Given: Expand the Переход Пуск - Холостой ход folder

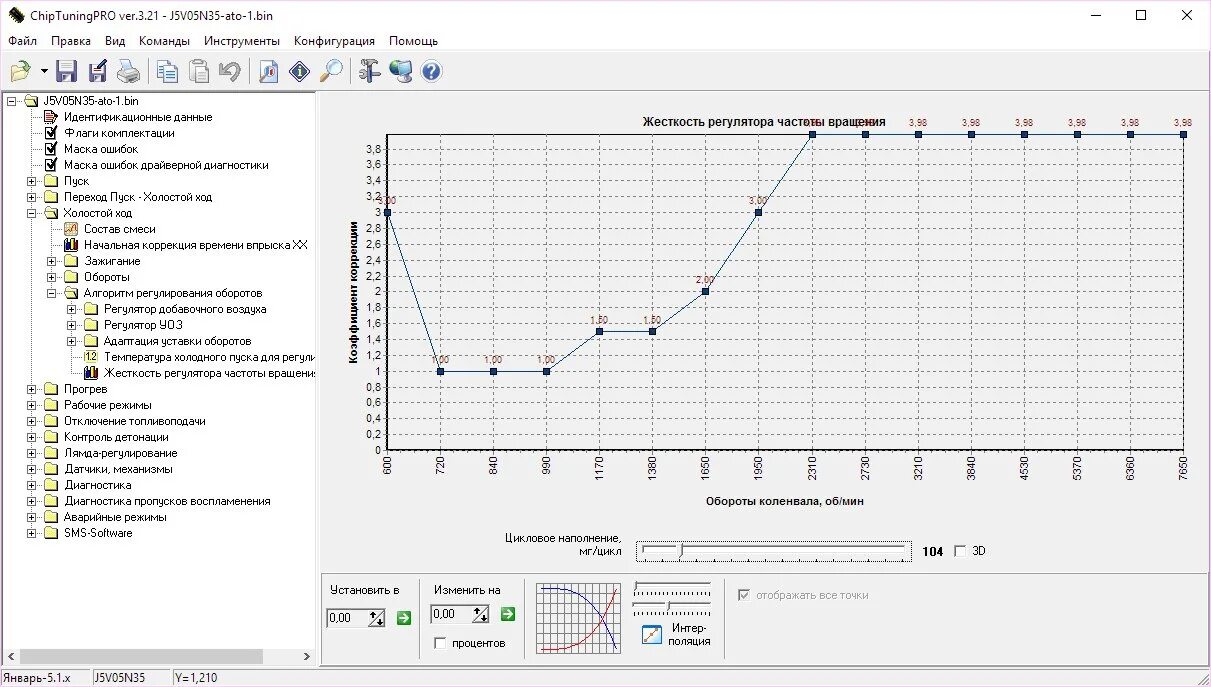Looking at the screenshot, I should pyautogui.click(x=32, y=197).
